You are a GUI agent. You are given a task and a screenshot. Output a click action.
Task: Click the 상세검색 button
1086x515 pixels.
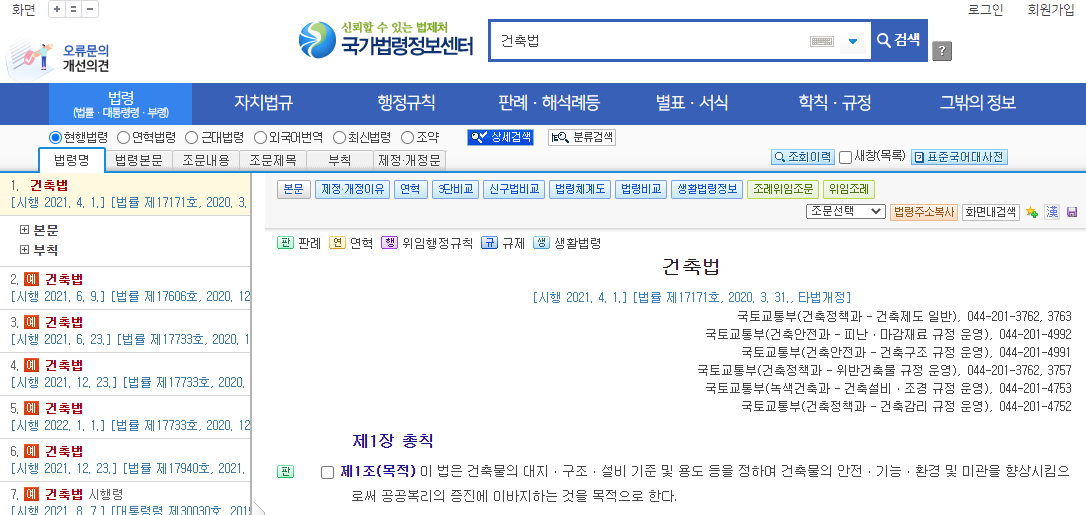pos(501,137)
